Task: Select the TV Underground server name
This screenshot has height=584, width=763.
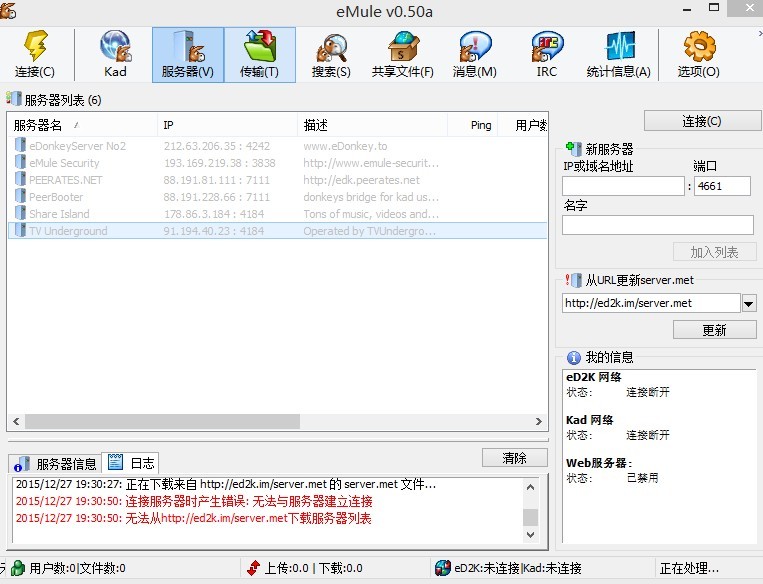Action: coord(68,231)
